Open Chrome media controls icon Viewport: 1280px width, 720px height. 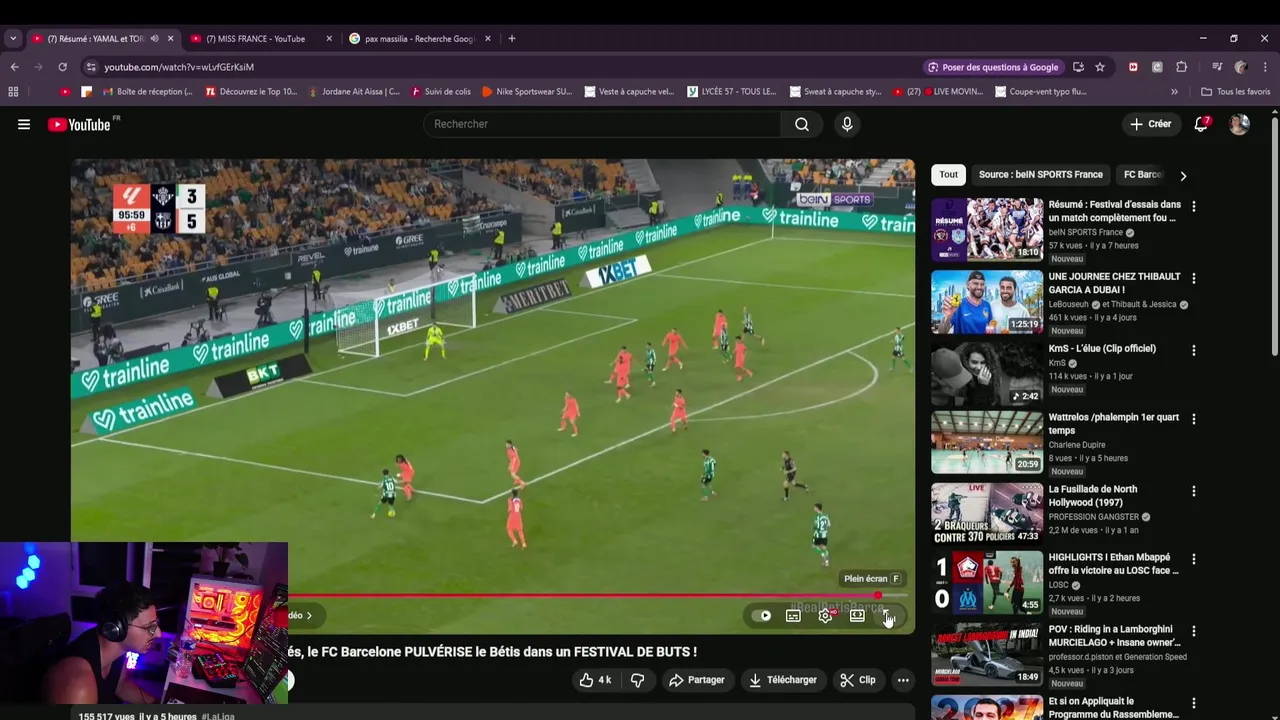1217,67
